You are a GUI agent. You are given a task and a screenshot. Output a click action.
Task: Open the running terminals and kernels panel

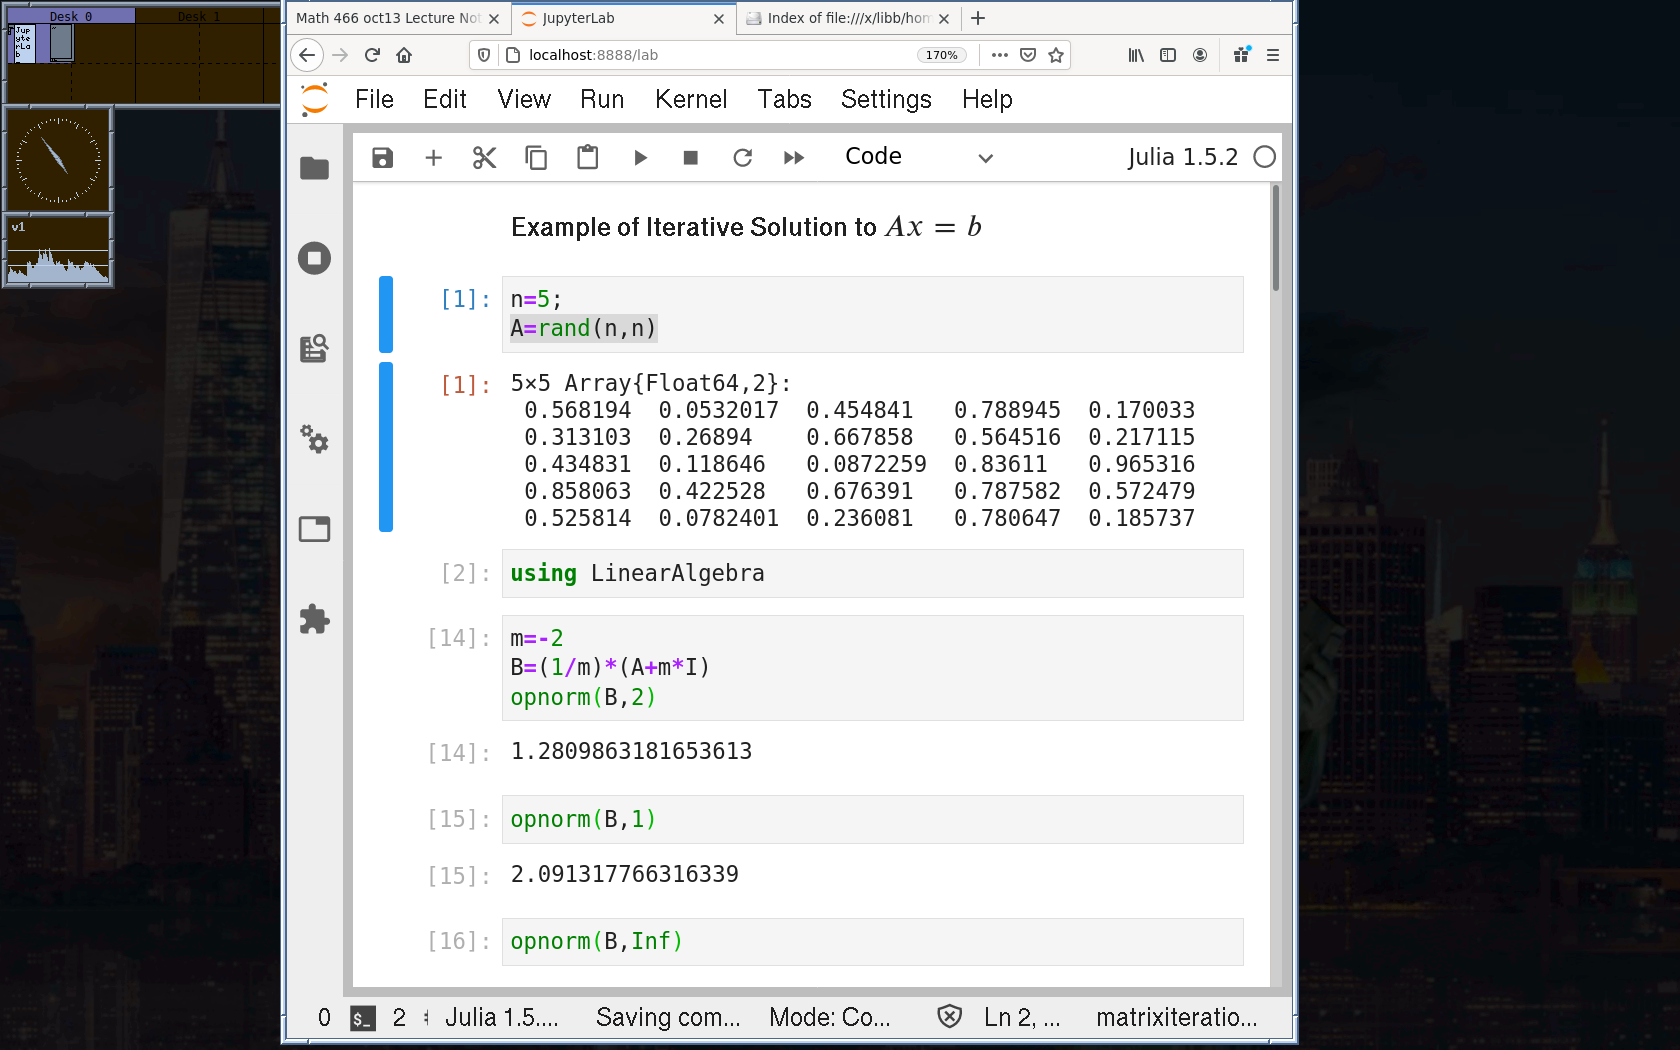(314, 259)
